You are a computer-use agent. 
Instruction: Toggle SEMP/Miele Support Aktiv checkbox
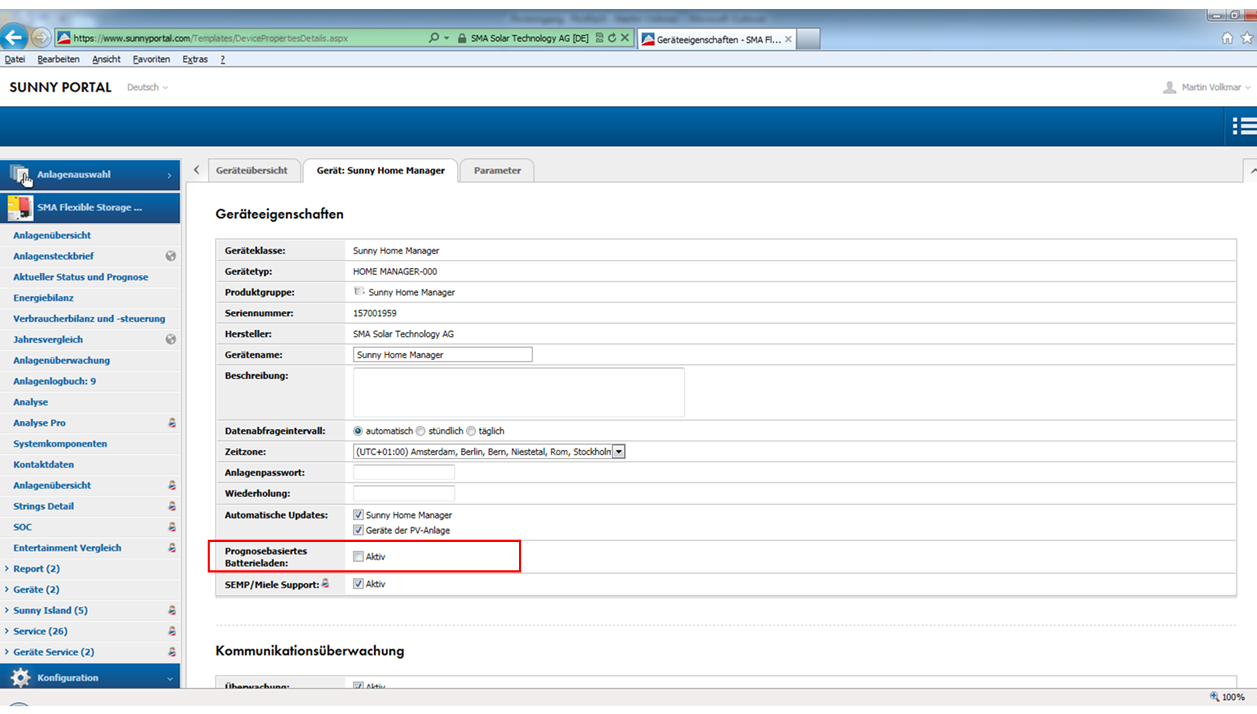click(358, 584)
